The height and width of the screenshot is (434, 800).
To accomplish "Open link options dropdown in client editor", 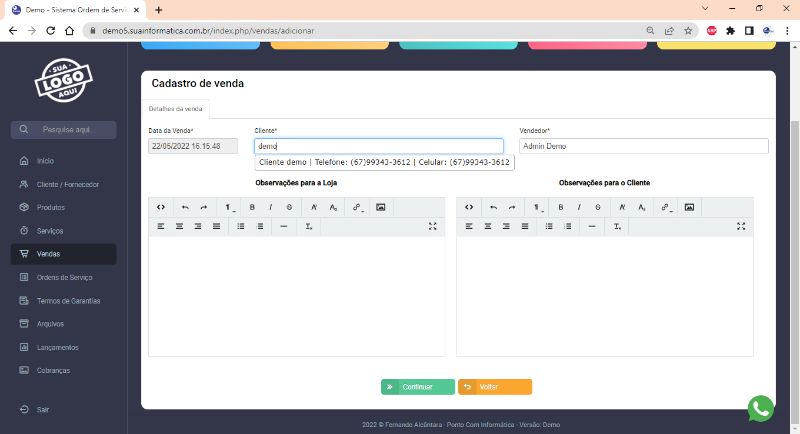I will click(x=666, y=207).
